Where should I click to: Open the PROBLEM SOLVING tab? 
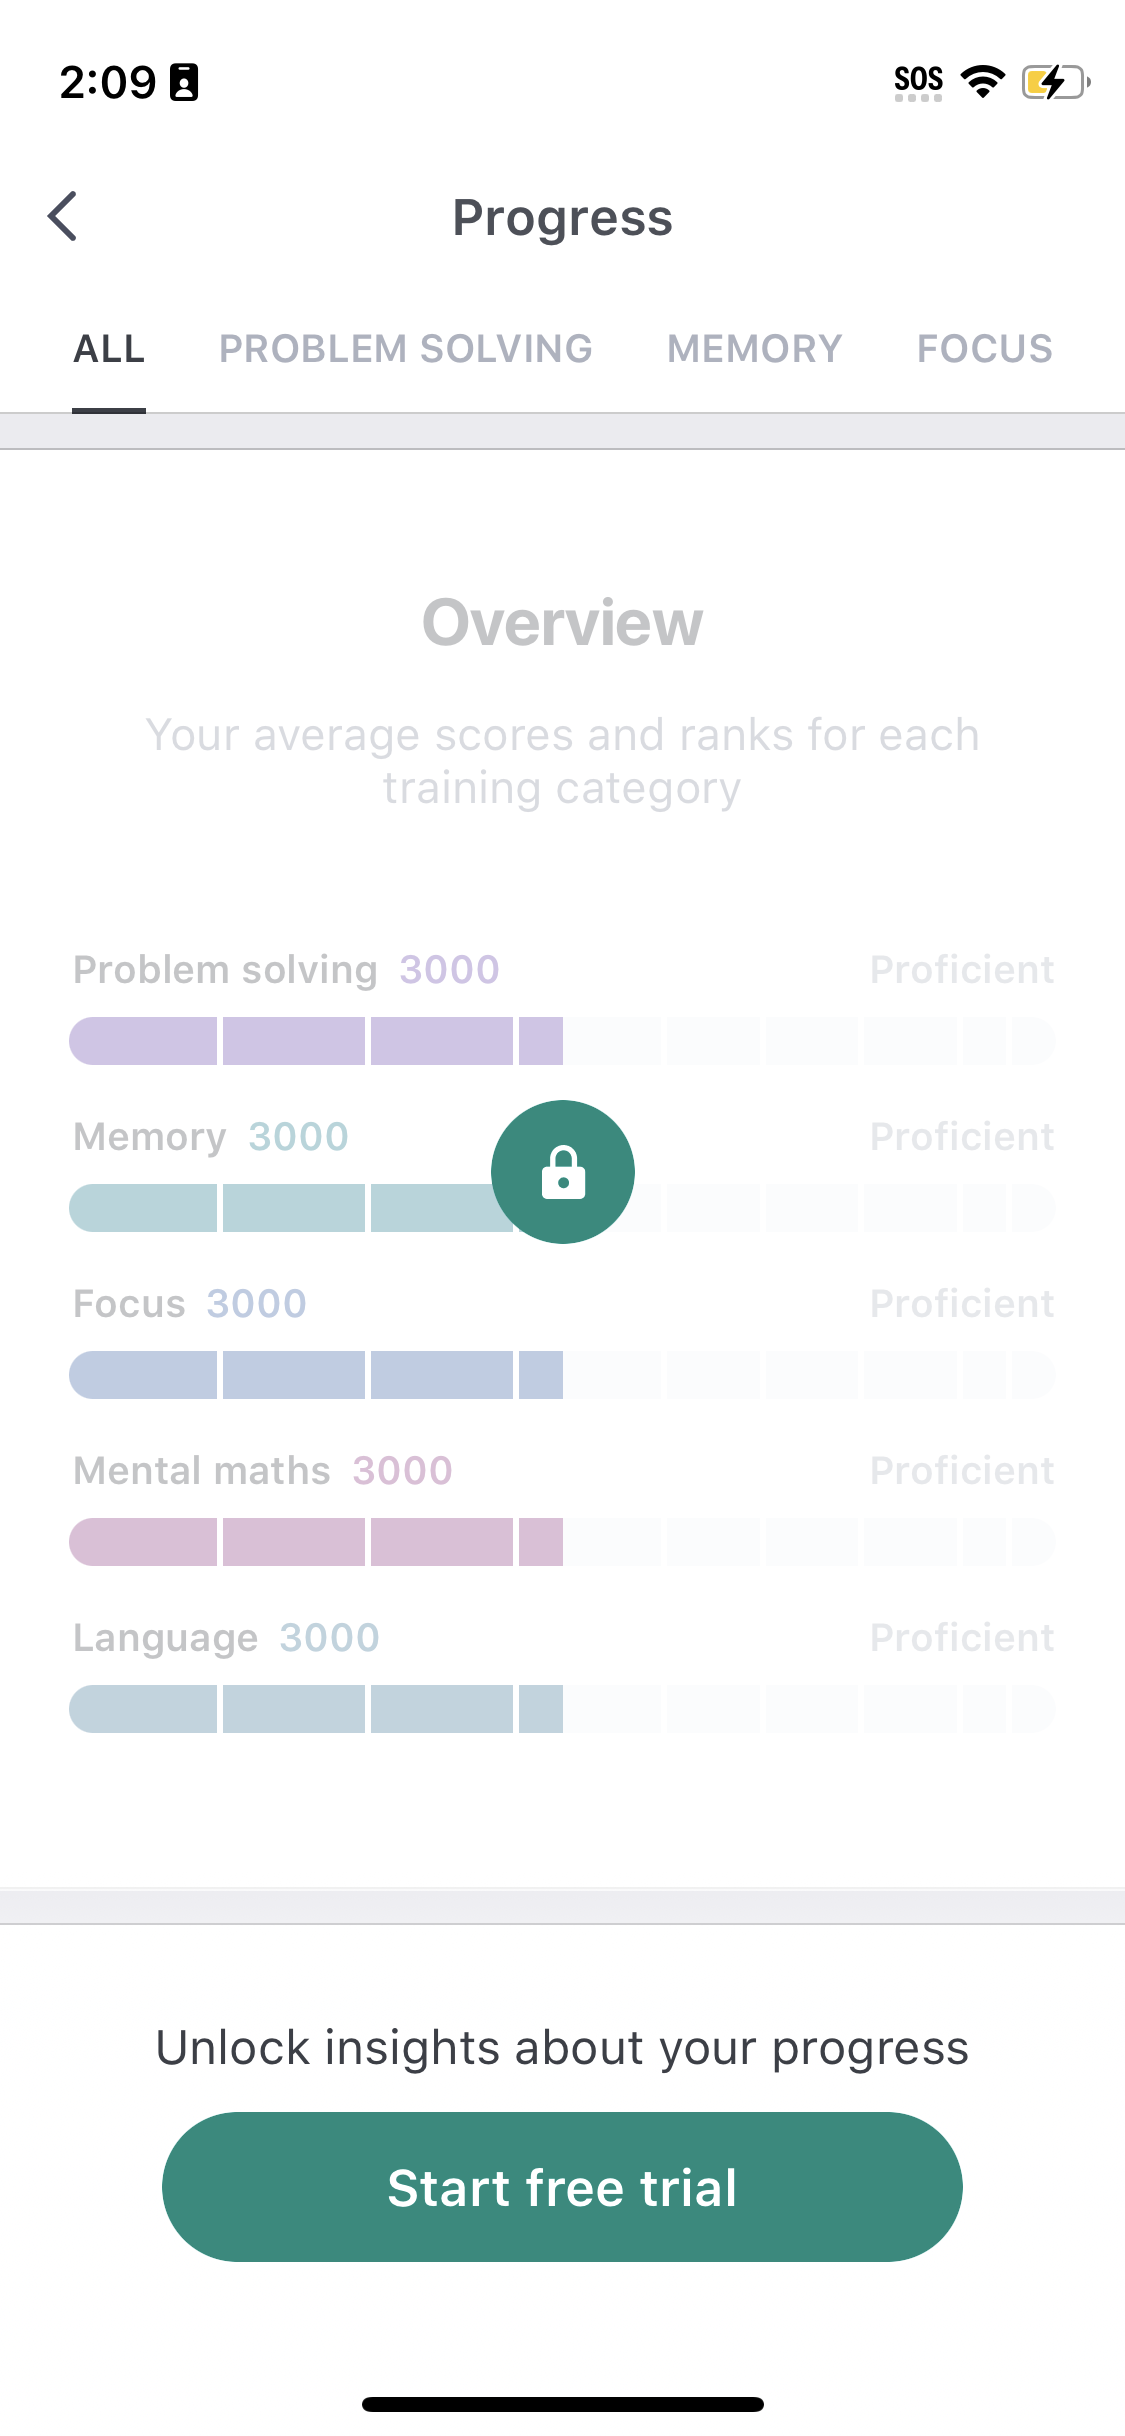click(406, 349)
